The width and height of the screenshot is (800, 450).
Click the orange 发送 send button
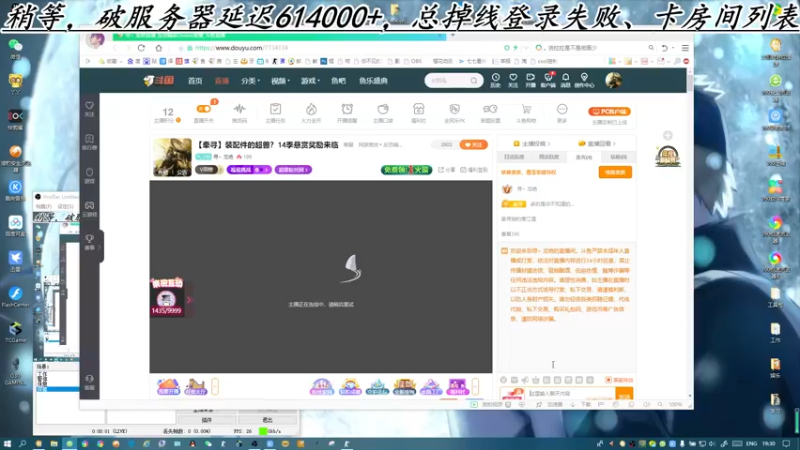click(624, 394)
